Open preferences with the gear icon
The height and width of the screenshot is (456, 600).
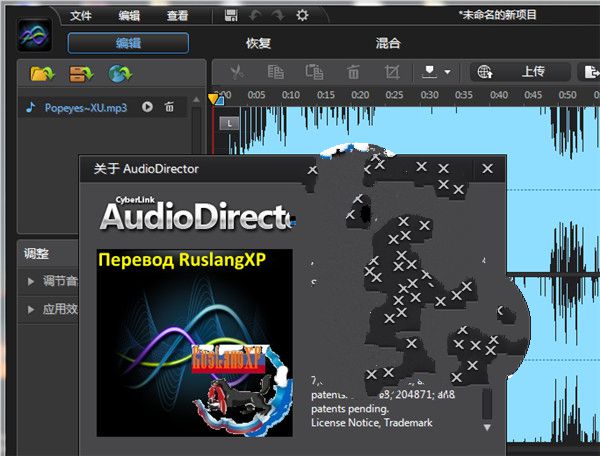click(x=302, y=16)
